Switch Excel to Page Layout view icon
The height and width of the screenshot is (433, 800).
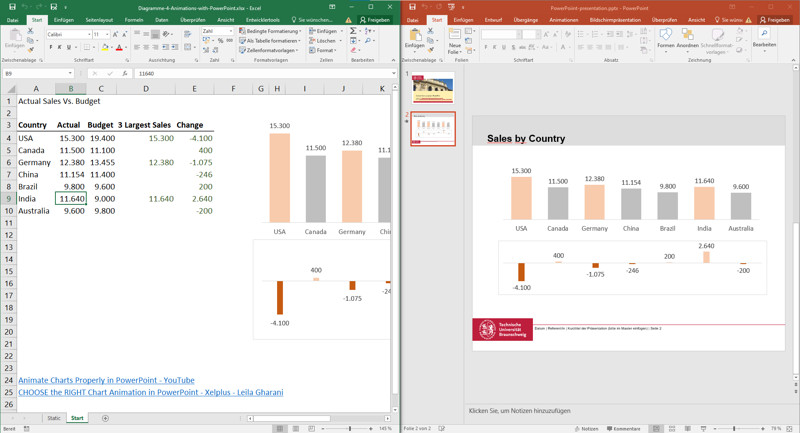295,429
